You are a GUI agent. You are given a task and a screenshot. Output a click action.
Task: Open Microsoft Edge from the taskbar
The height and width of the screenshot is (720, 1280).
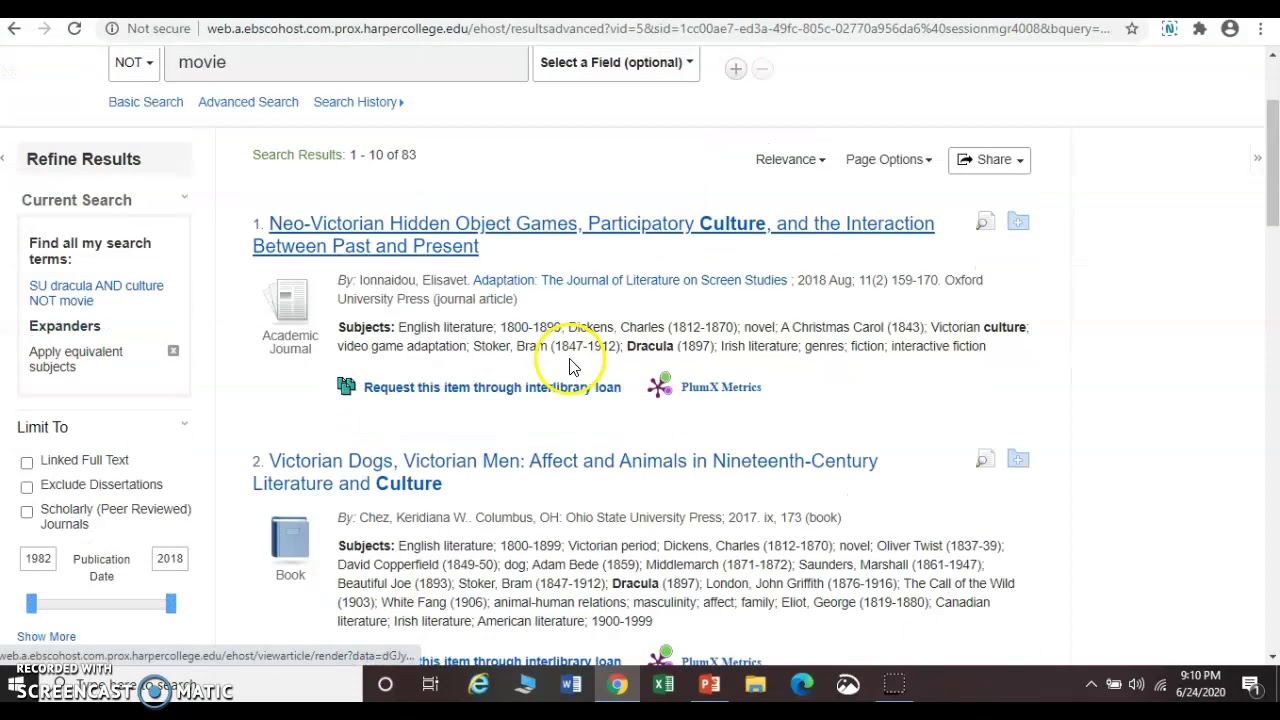pyautogui.click(x=801, y=685)
